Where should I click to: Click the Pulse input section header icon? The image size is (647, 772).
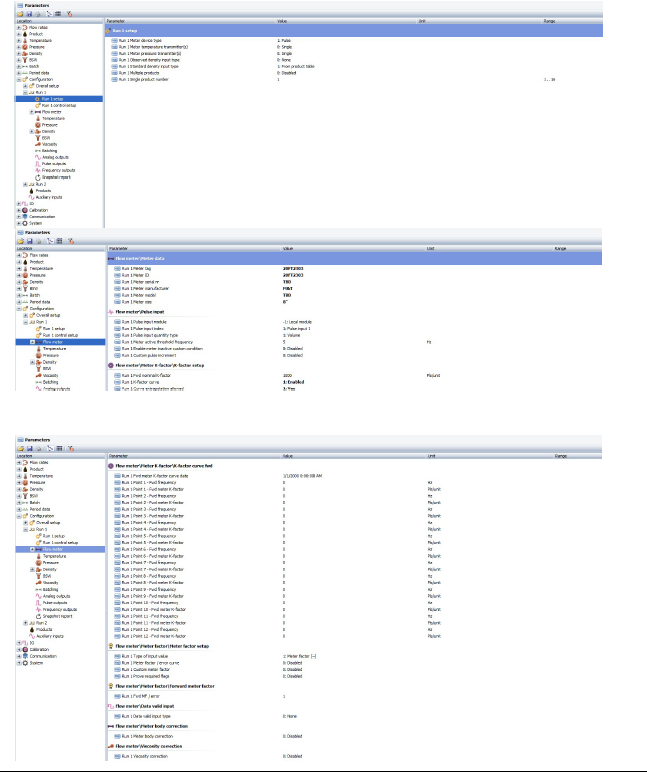[111, 312]
